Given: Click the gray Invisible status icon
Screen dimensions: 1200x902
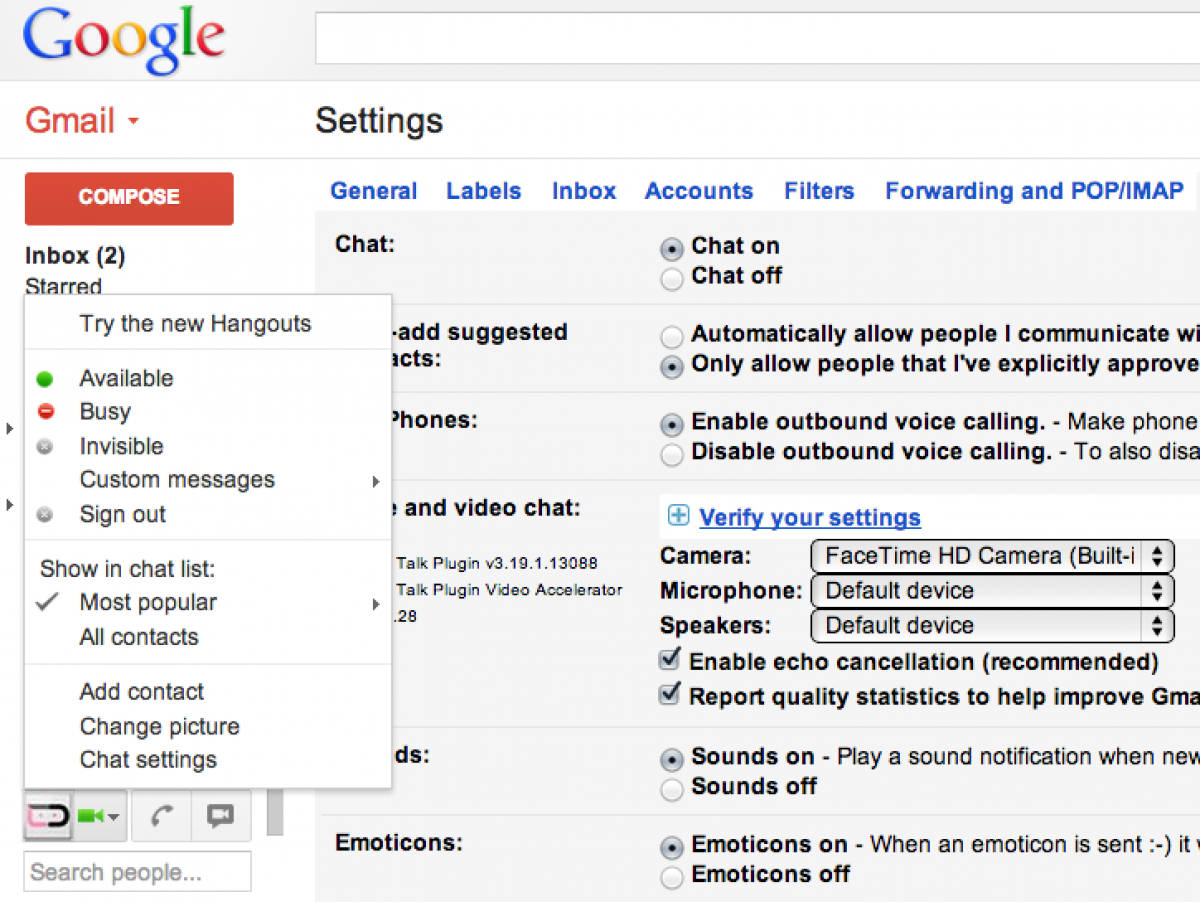Looking at the screenshot, I should [x=45, y=447].
